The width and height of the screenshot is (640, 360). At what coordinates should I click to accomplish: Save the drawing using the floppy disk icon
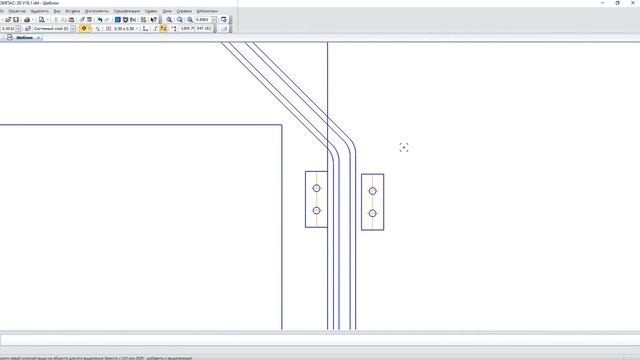pyautogui.click(x=16, y=20)
